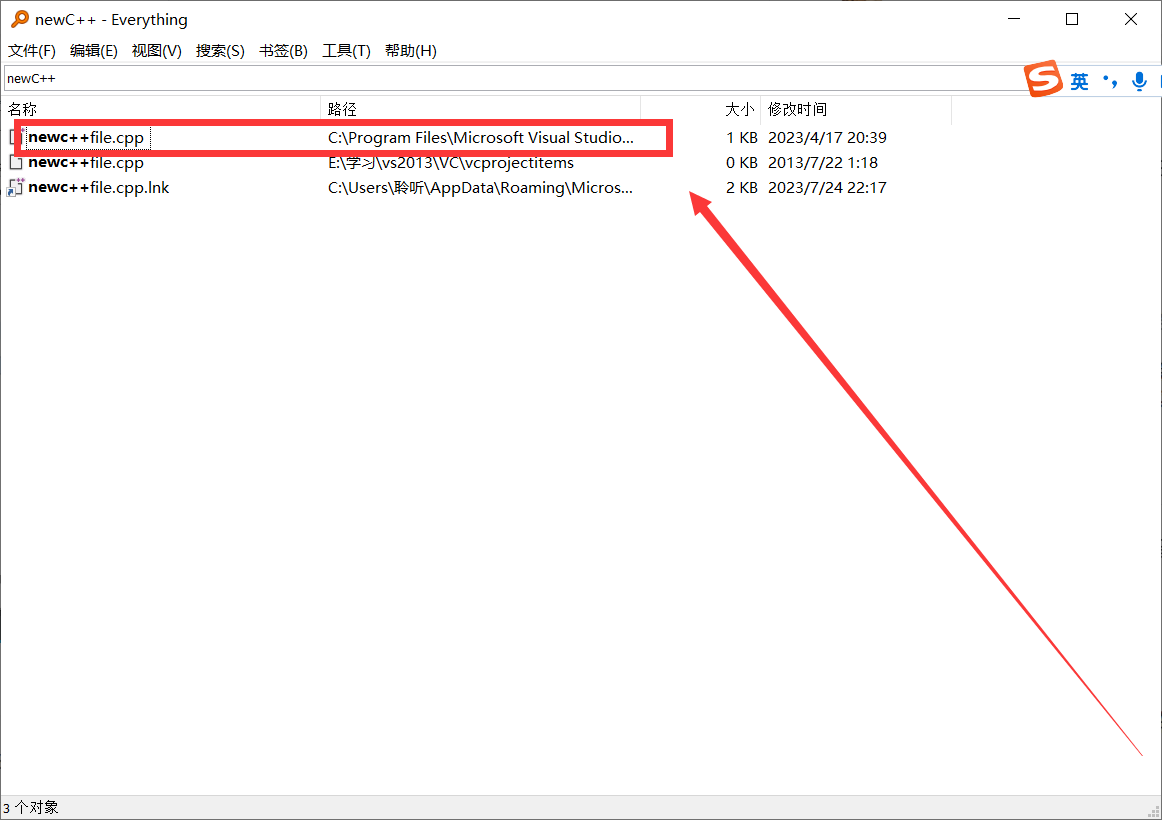Click the dots punctuation icon on the Sogou bar
Image resolution: width=1162 pixels, height=820 pixels.
click(x=1110, y=81)
